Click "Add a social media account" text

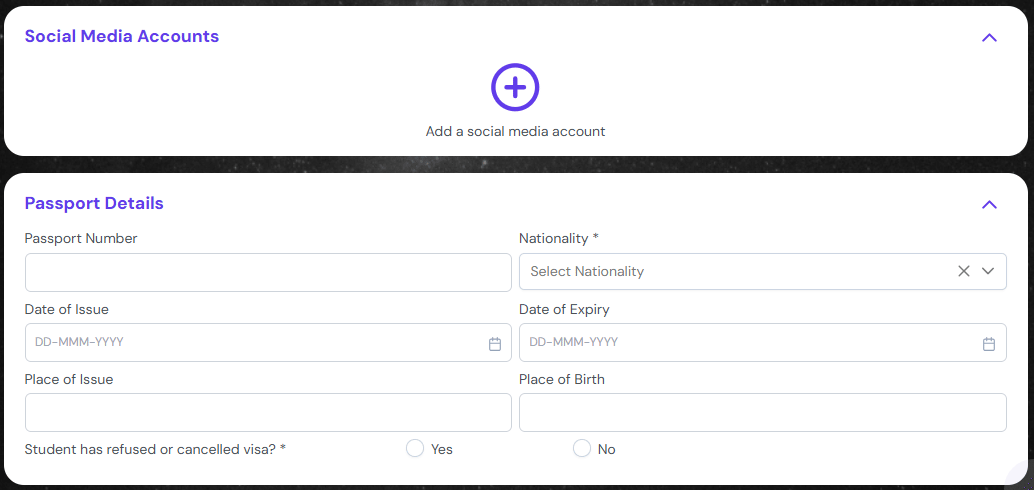[515, 131]
